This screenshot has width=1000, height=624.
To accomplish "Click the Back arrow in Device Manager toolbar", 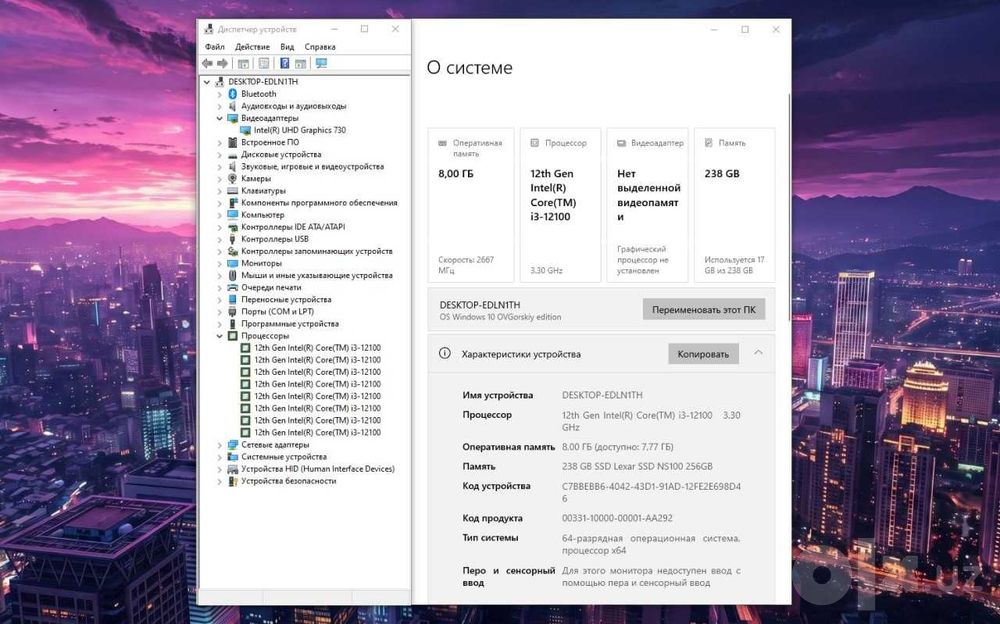I will point(207,63).
